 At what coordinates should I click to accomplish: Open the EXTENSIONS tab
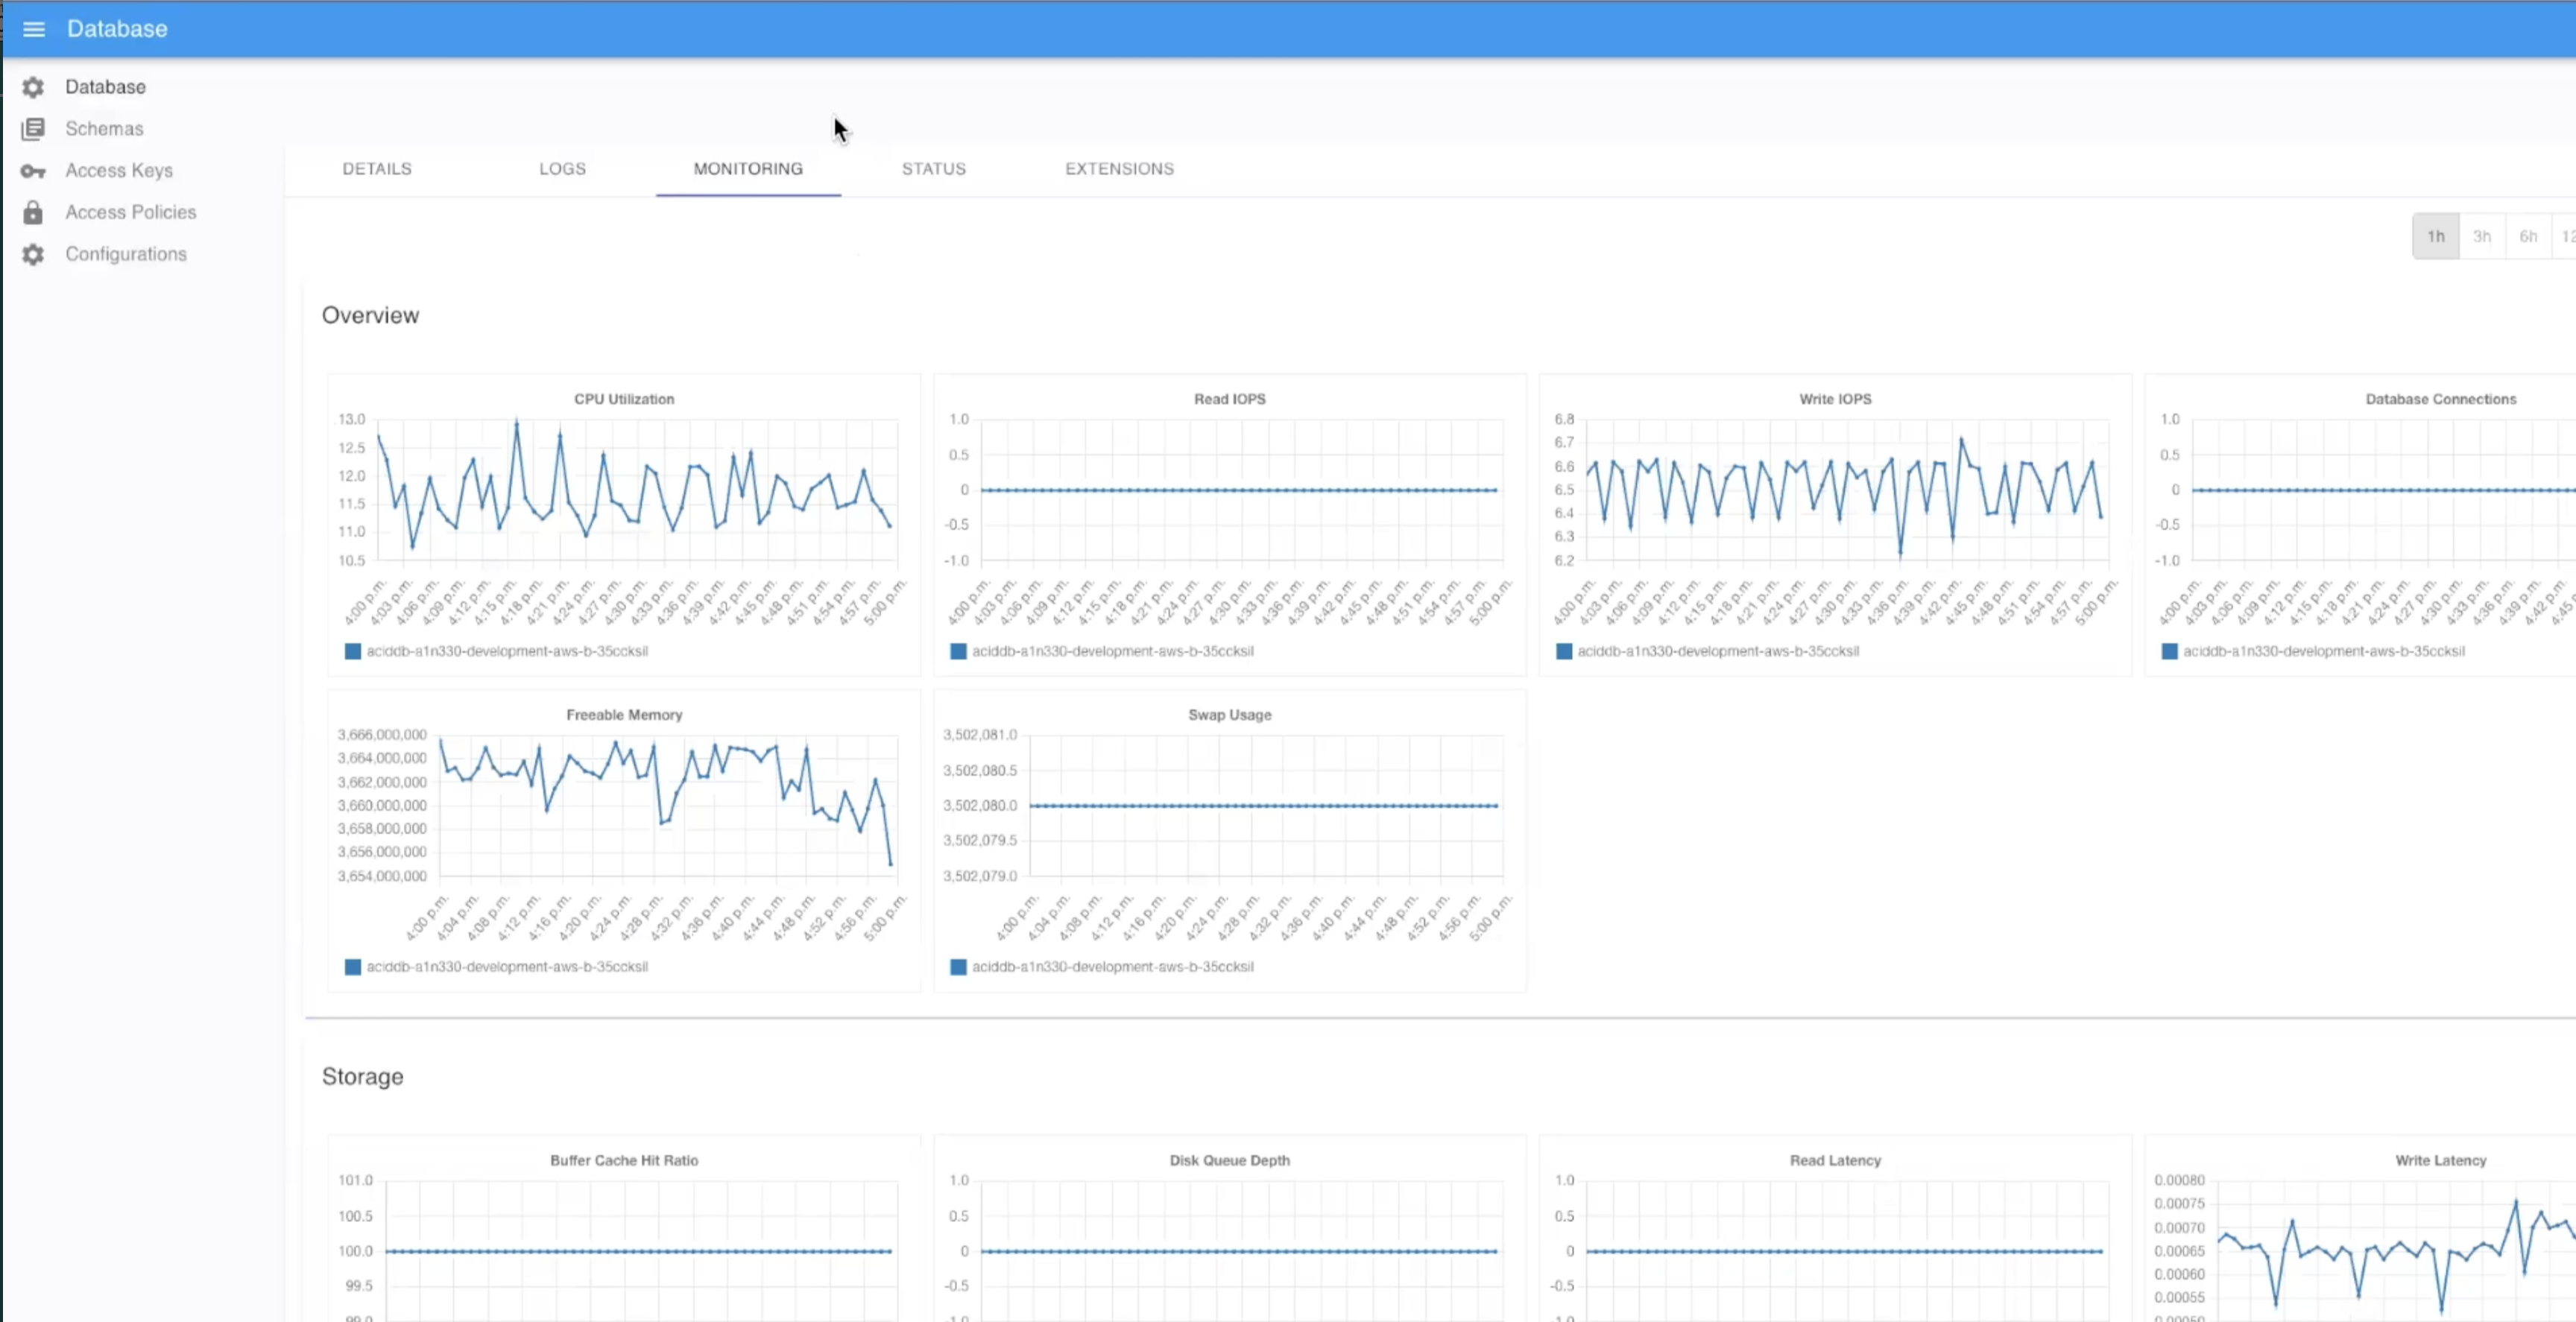point(1119,169)
